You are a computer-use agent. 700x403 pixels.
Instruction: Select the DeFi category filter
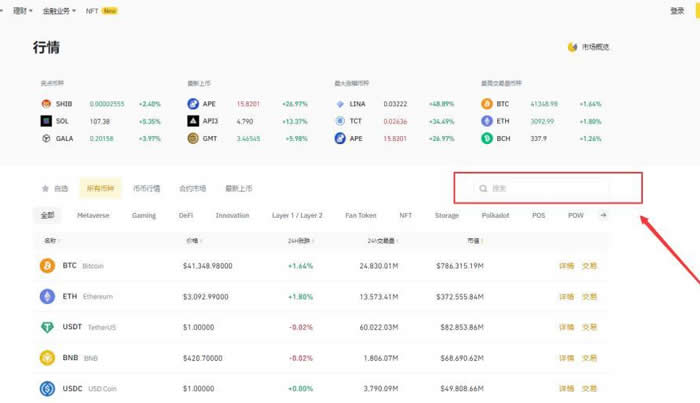pyautogui.click(x=186, y=215)
